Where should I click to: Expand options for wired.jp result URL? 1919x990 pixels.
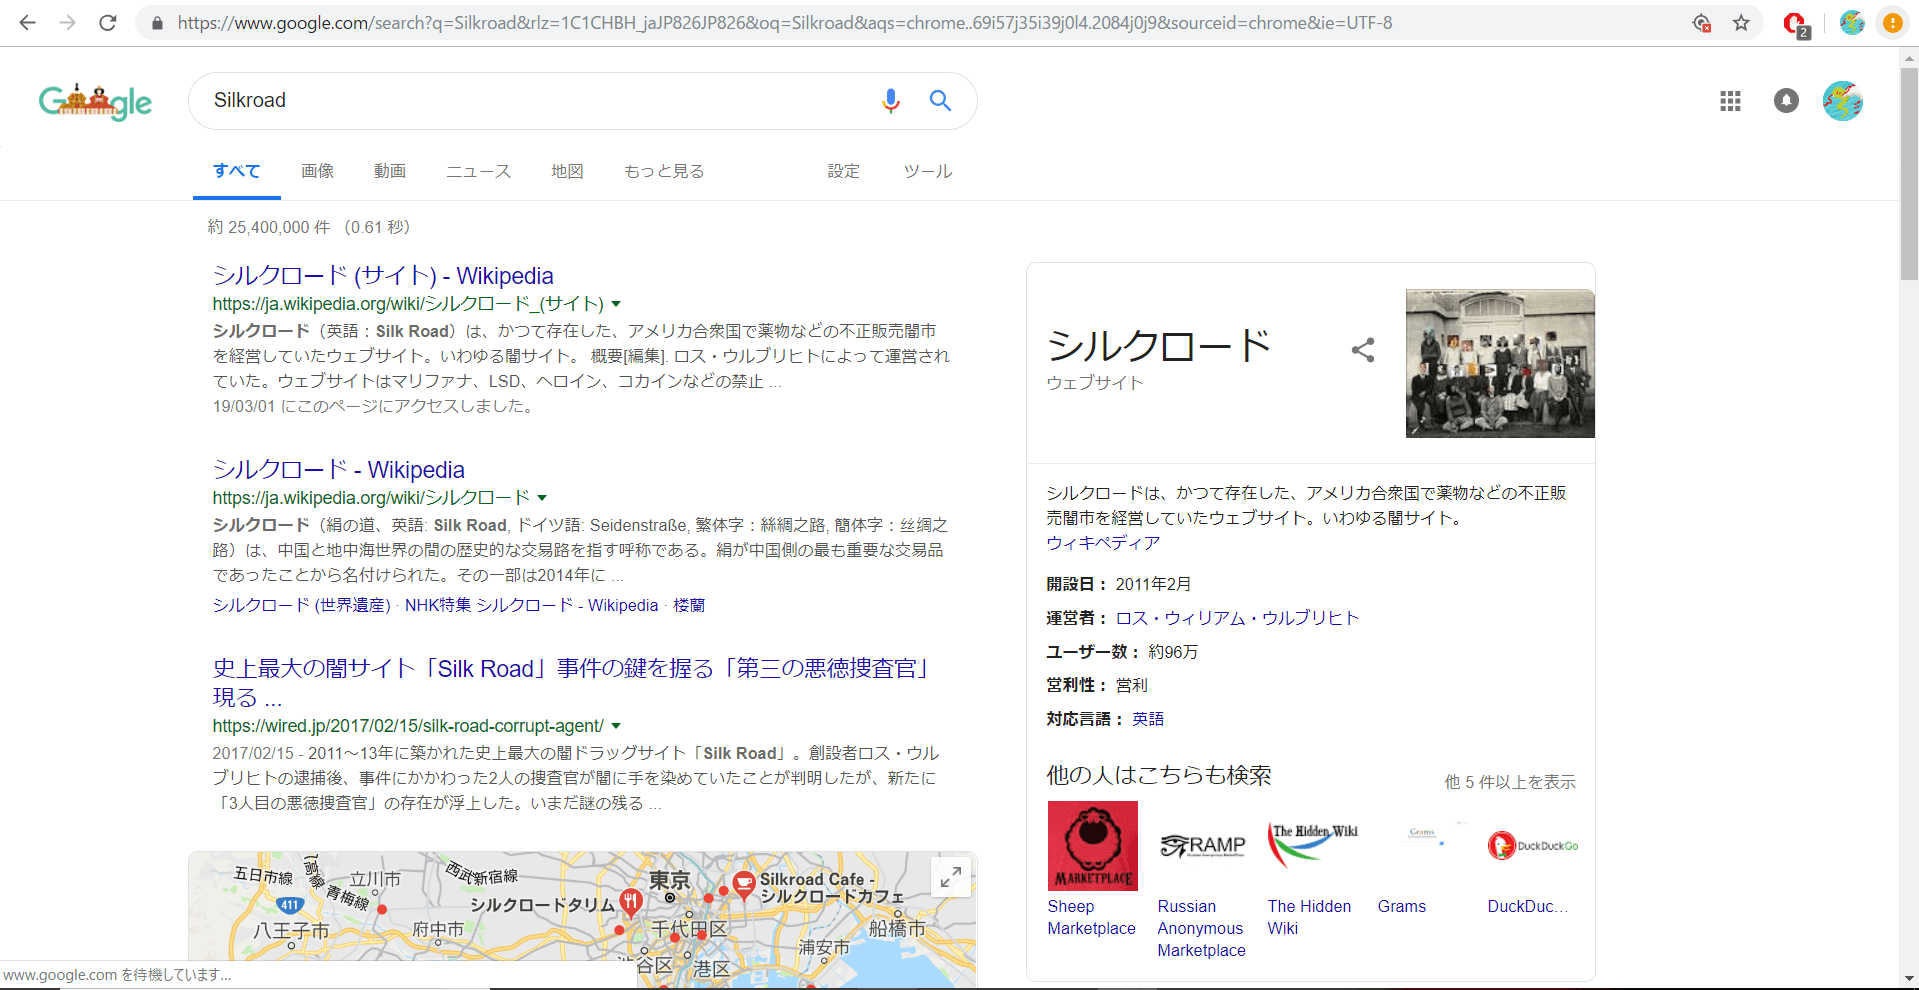[x=616, y=726]
